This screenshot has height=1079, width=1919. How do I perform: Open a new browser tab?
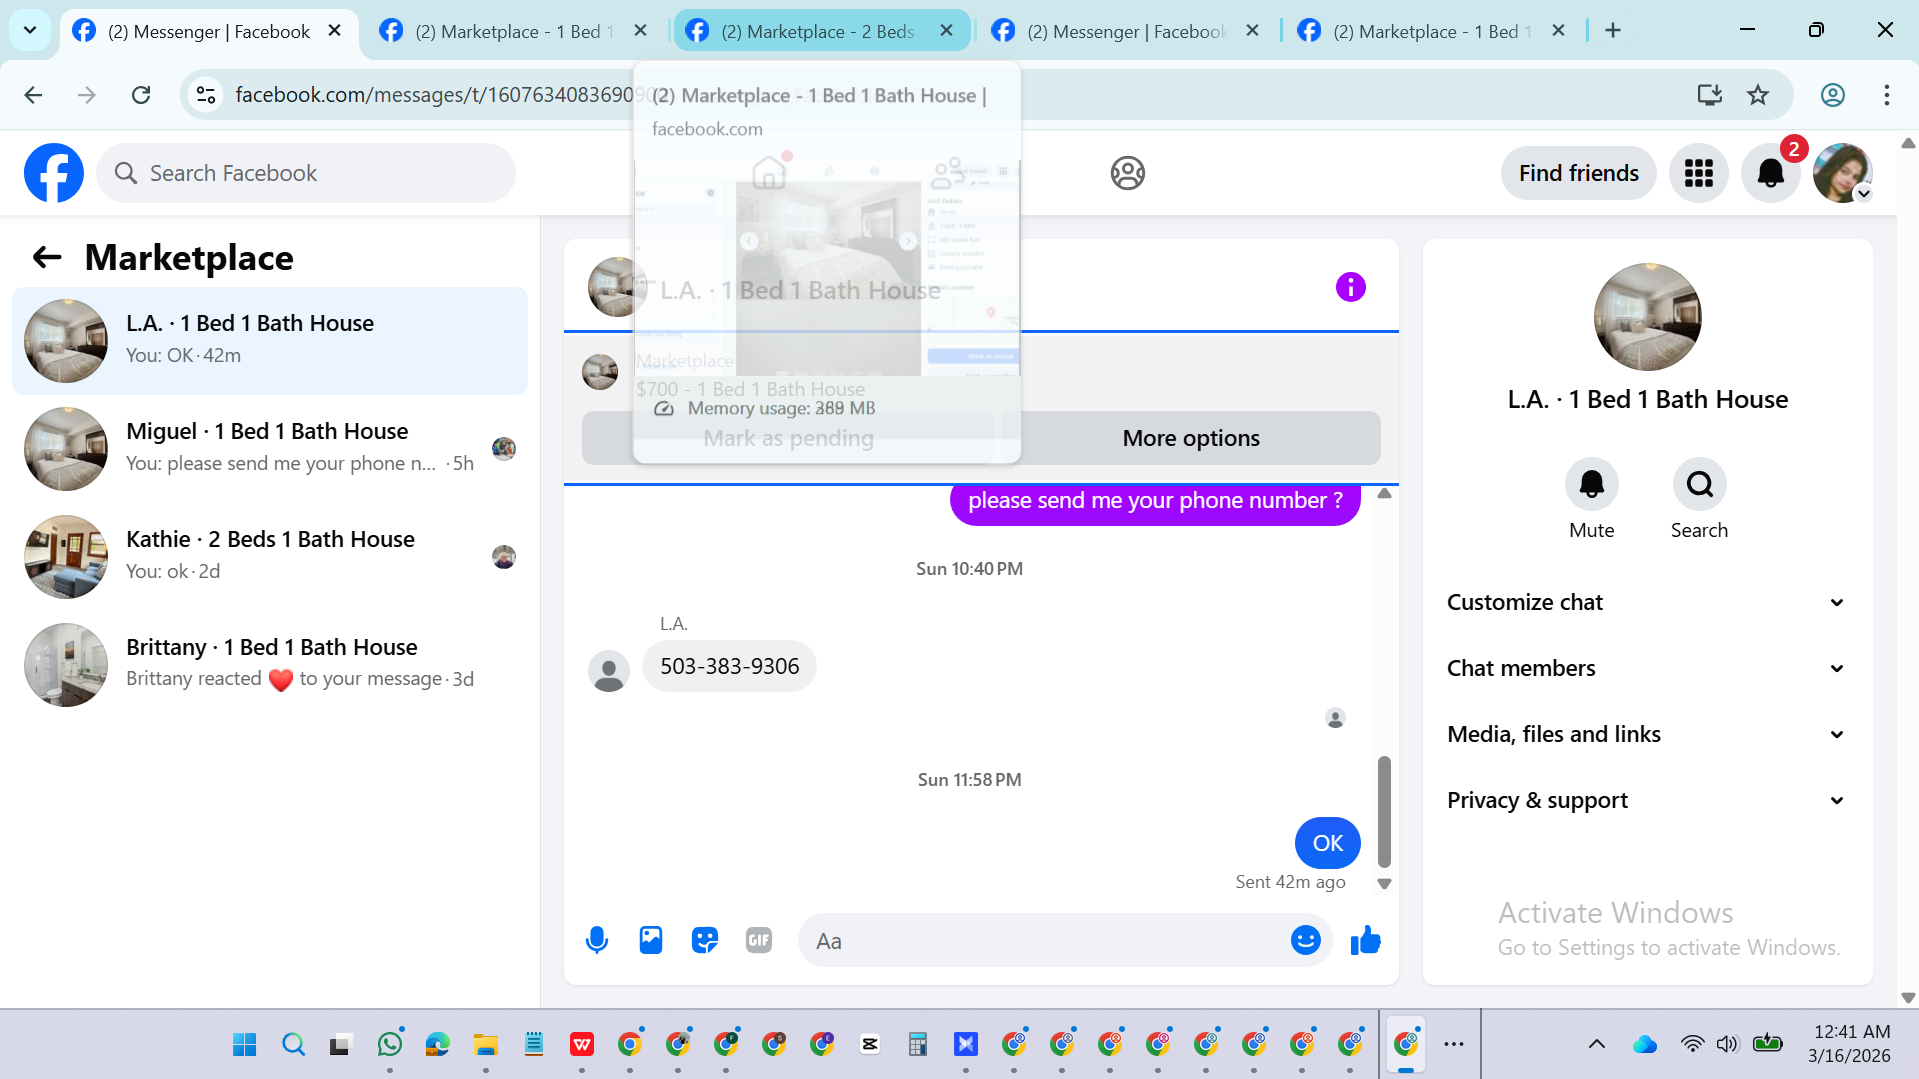point(1612,31)
